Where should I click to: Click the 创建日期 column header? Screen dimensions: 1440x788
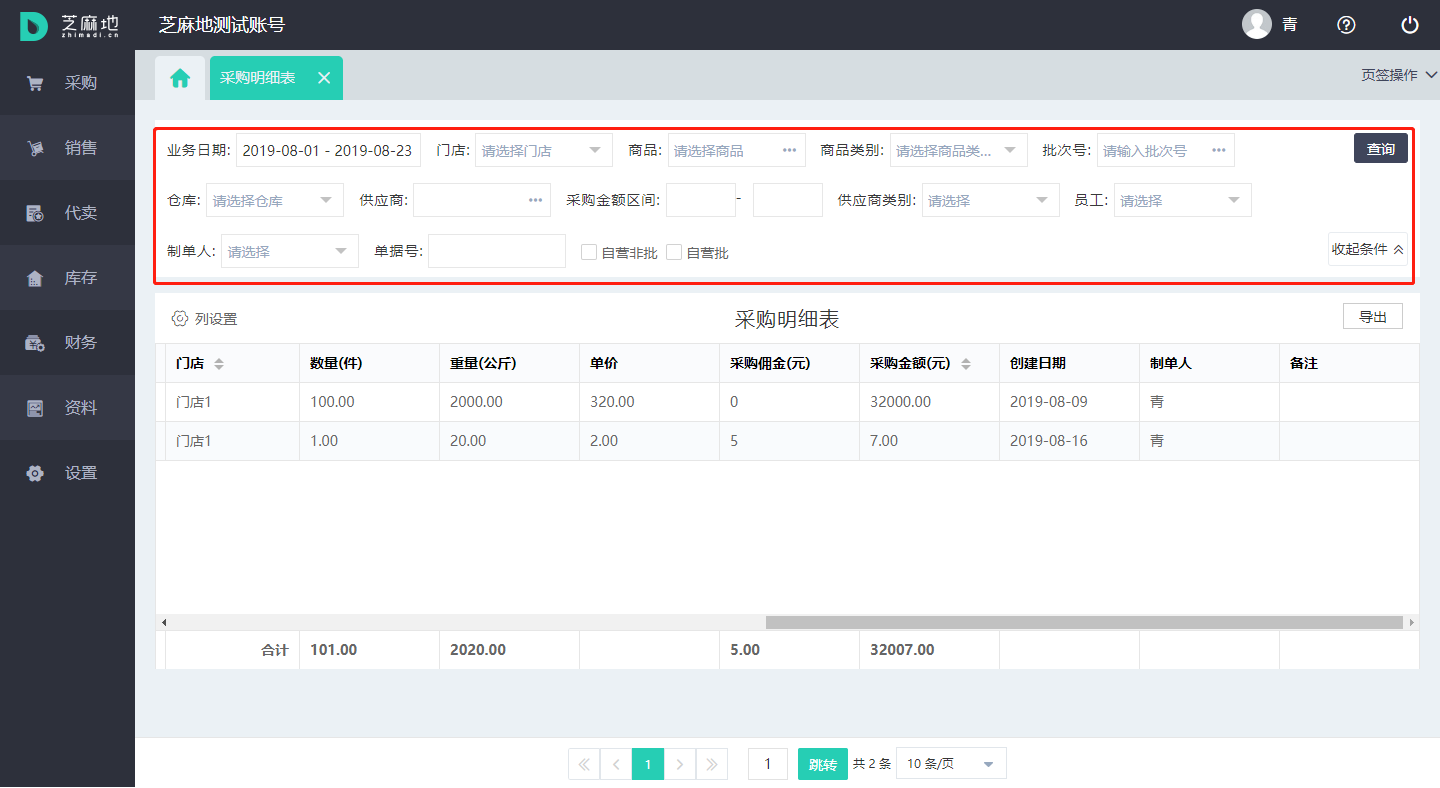coord(1069,364)
